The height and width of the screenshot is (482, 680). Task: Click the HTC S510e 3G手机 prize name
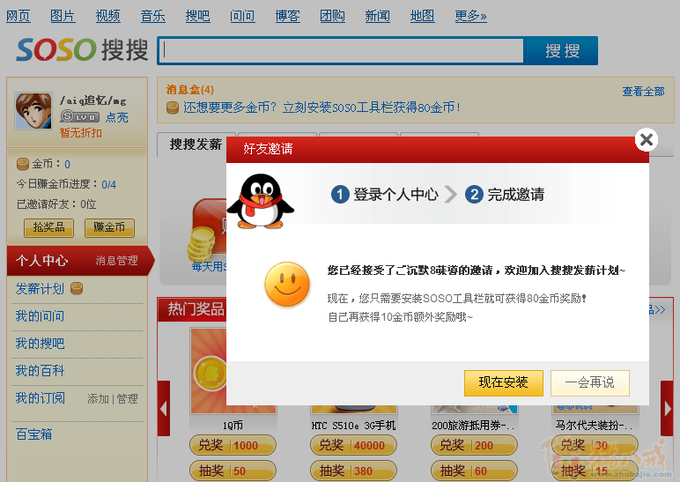pyautogui.click(x=353, y=426)
